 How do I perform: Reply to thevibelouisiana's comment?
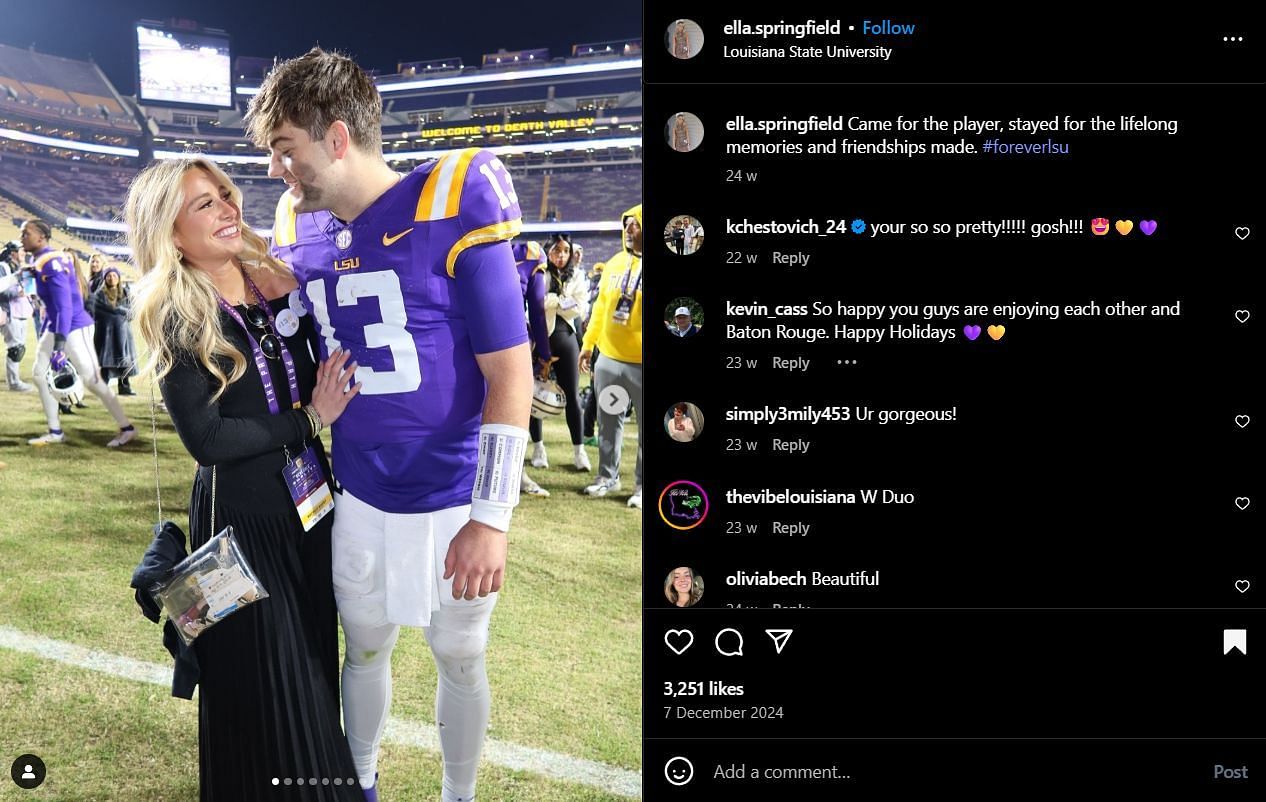pyautogui.click(x=791, y=528)
